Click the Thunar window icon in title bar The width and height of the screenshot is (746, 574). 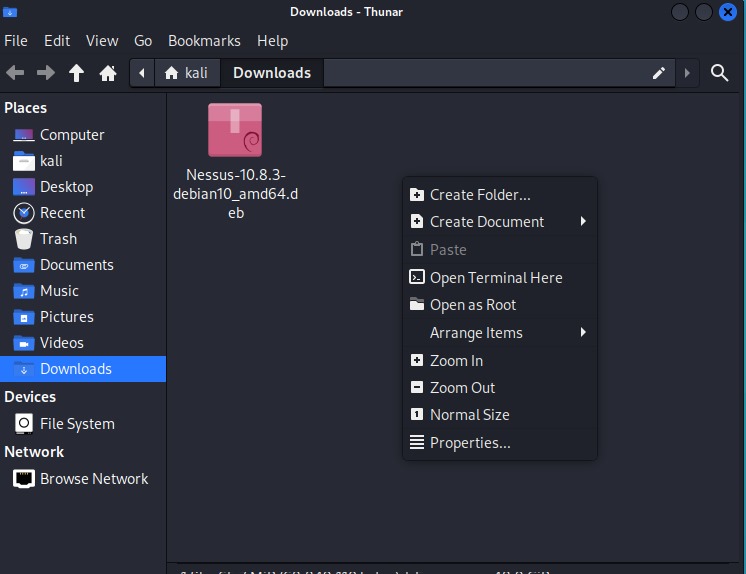(x=10, y=12)
